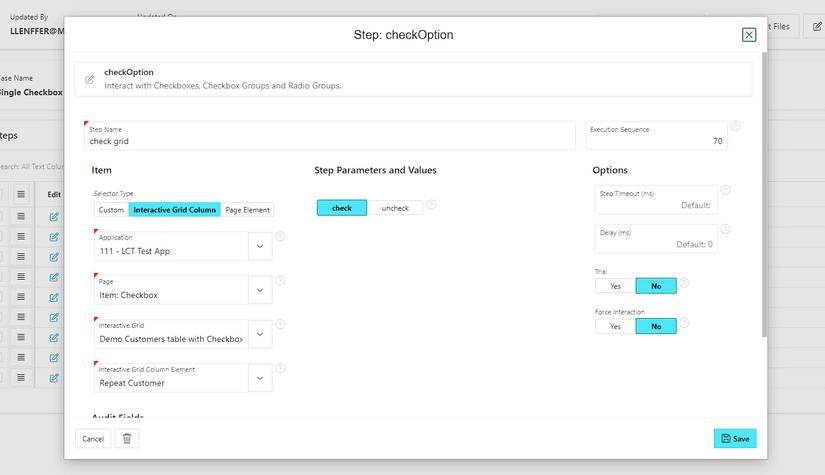Open help icon beside Interactive Grid Column Element
The height and width of the screenshot is (475, 825).
(x=280, y=368)
